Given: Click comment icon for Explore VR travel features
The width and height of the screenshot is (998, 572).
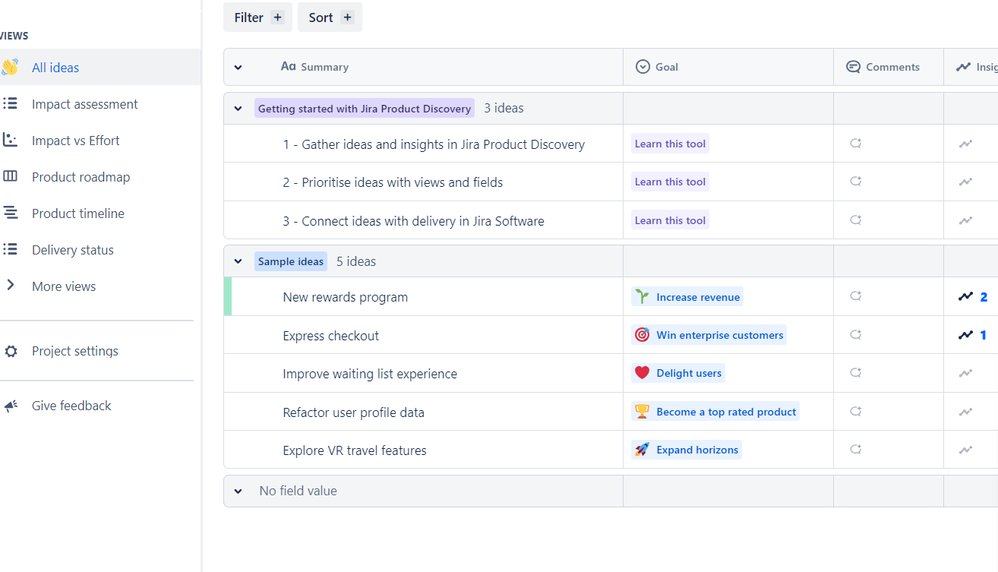Looking at the screenshot, I should 855,450.
